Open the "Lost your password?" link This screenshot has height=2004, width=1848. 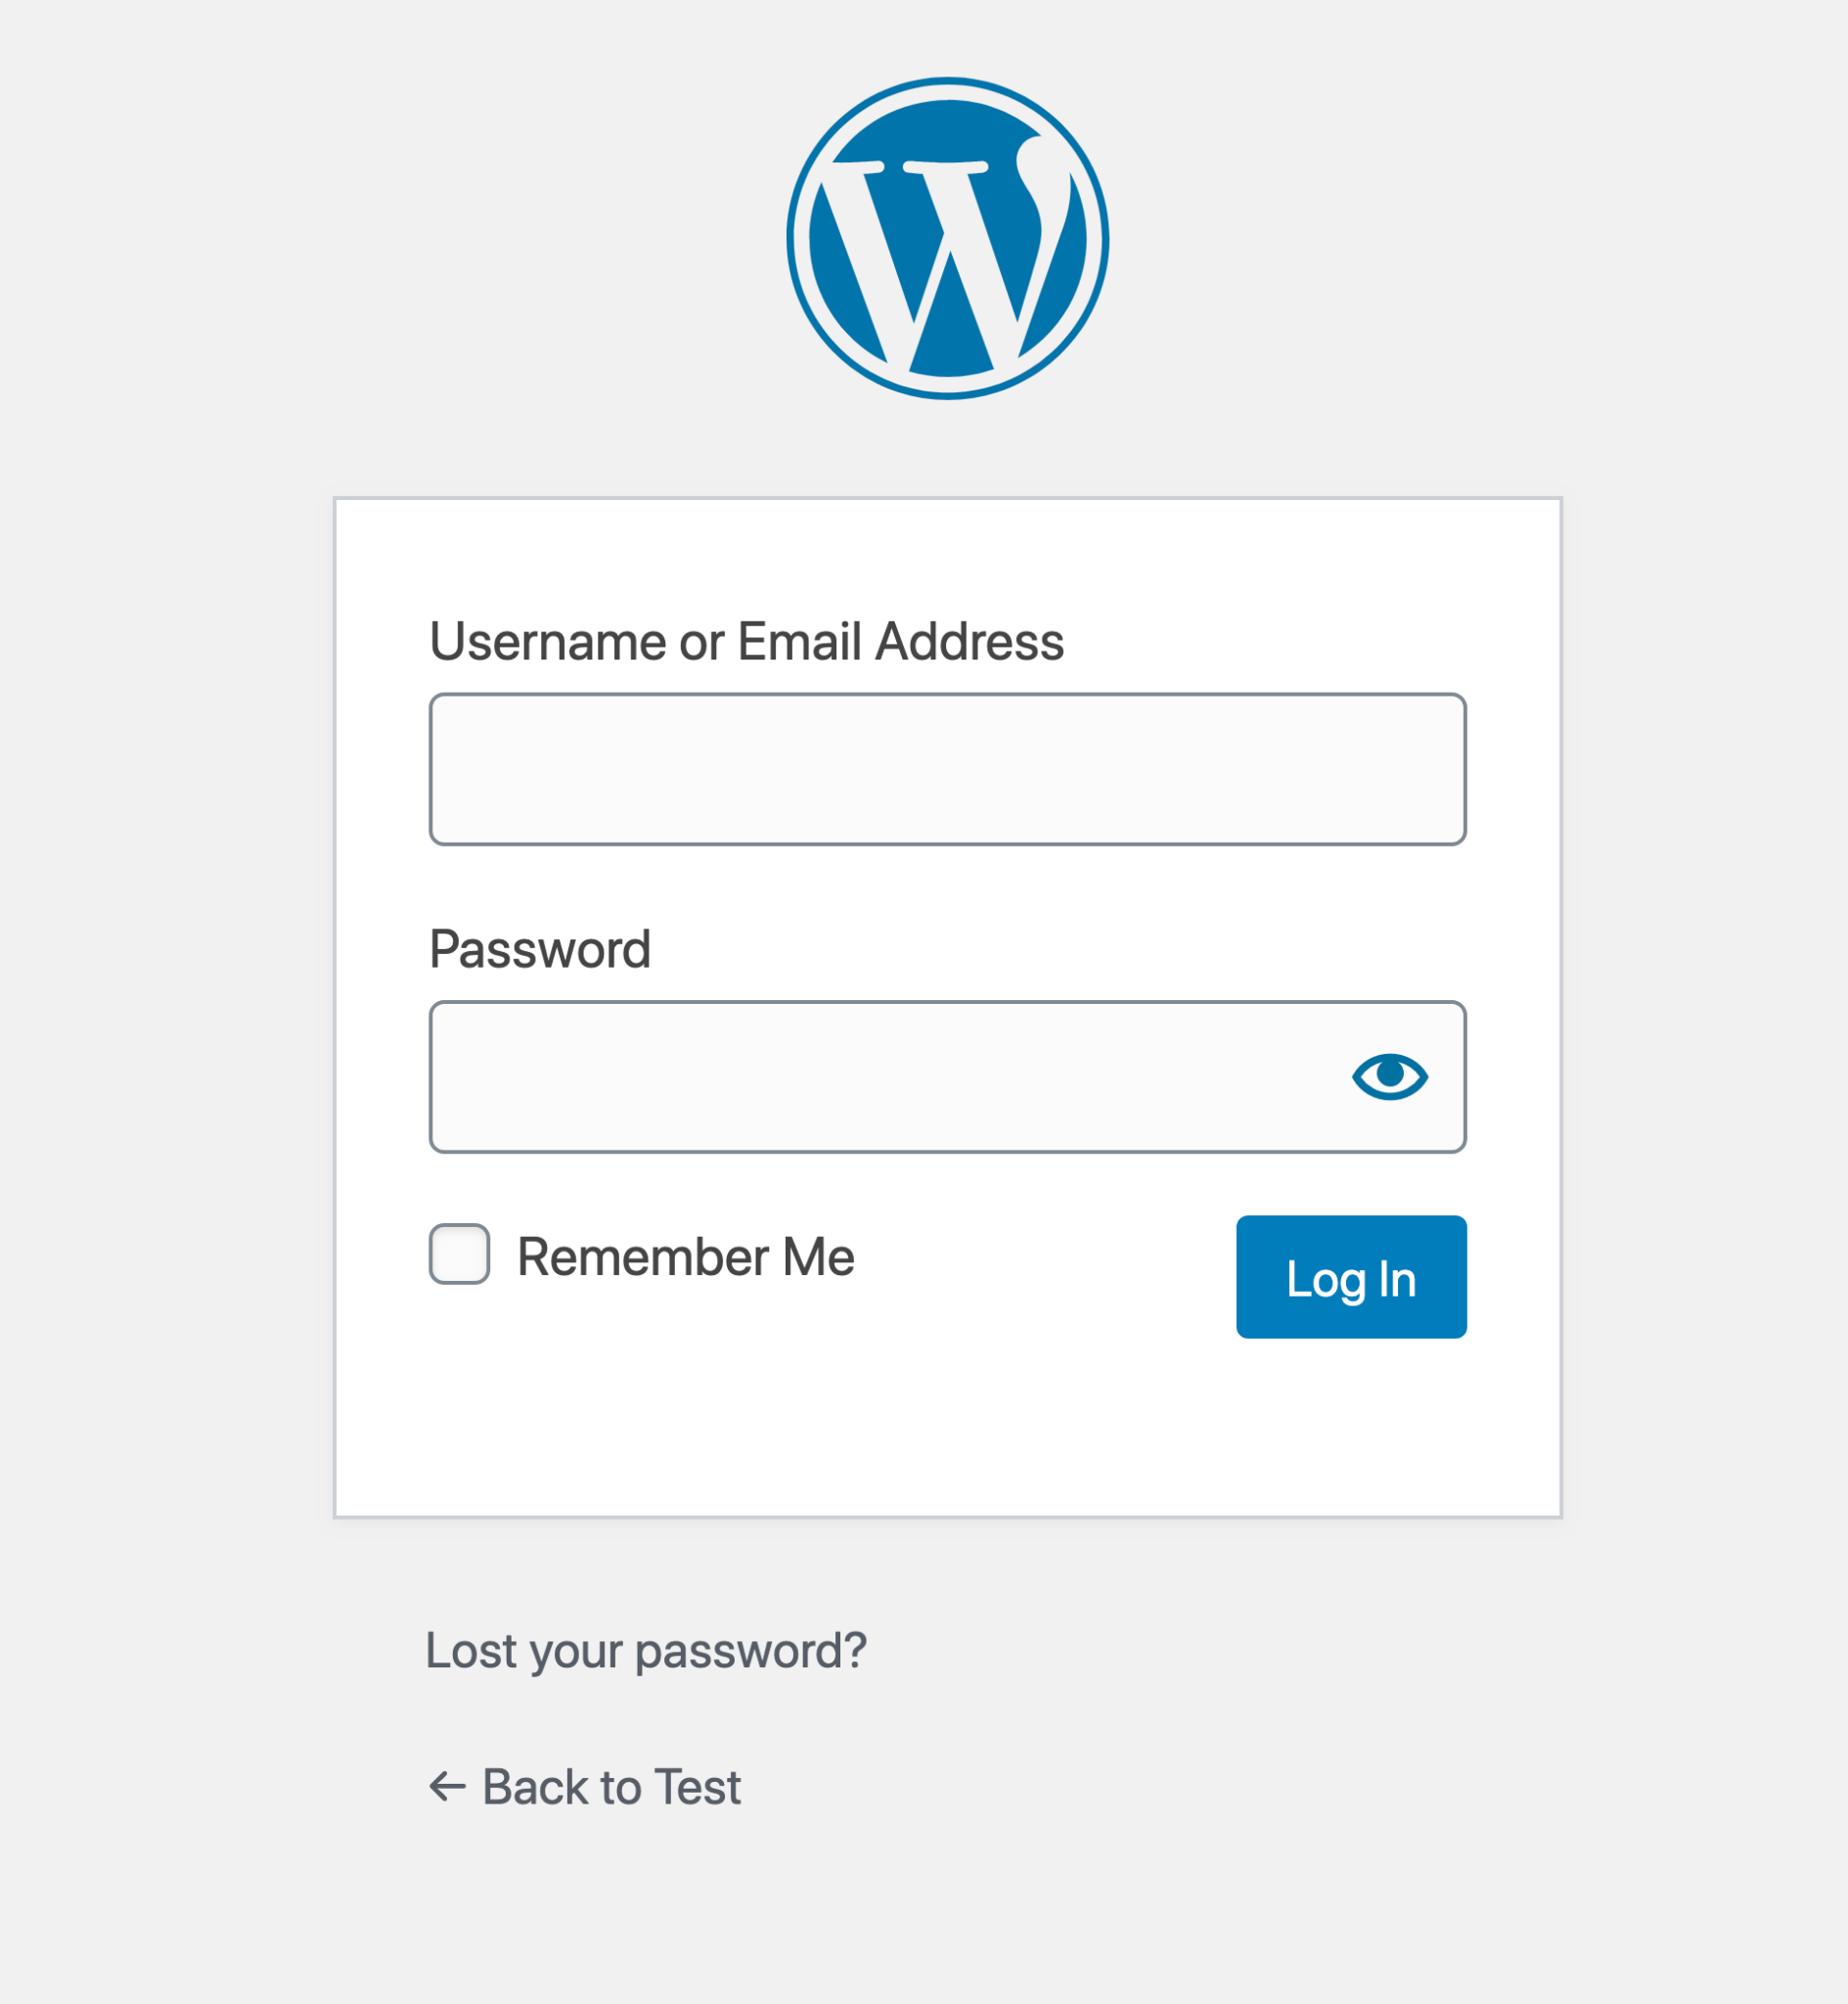pyautogui.click(x=646, y=1650)
